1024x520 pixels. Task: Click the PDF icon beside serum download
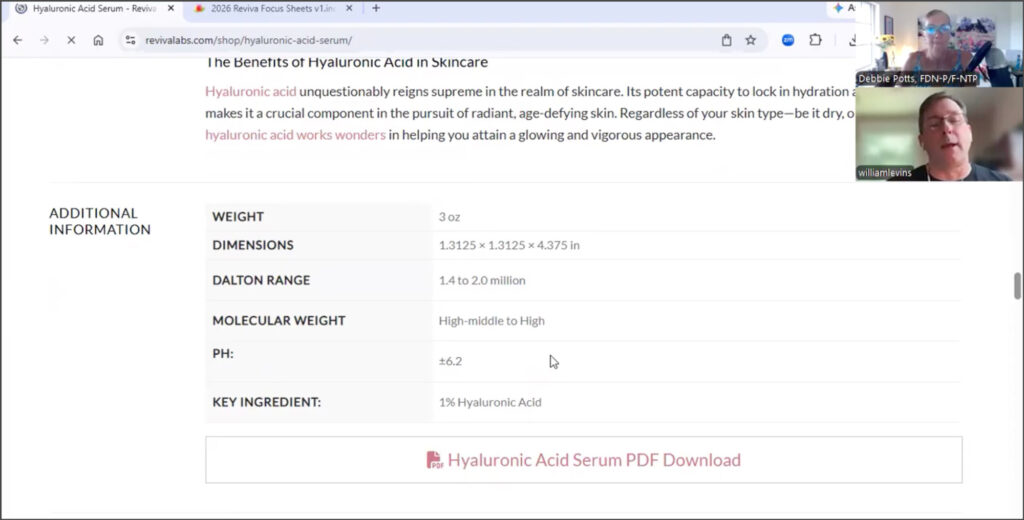pyautogui.click(x=434, y=460)
